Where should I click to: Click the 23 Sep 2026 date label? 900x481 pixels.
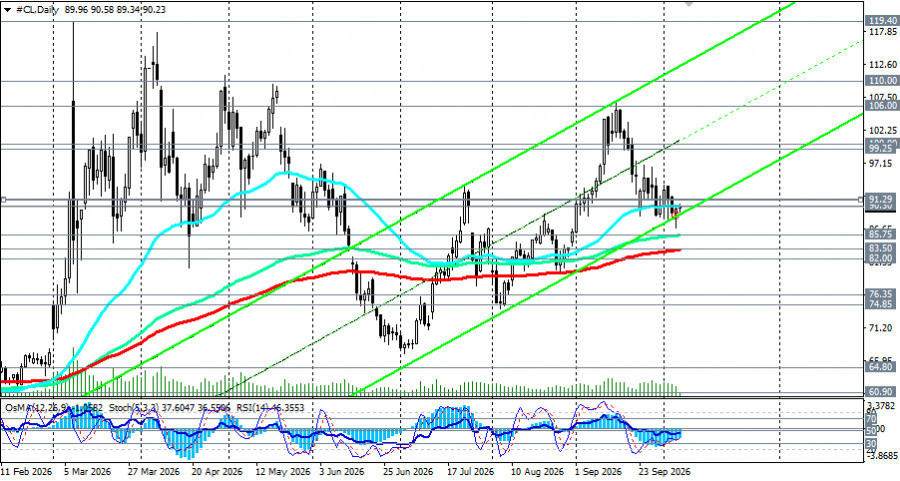click(664, 472)
